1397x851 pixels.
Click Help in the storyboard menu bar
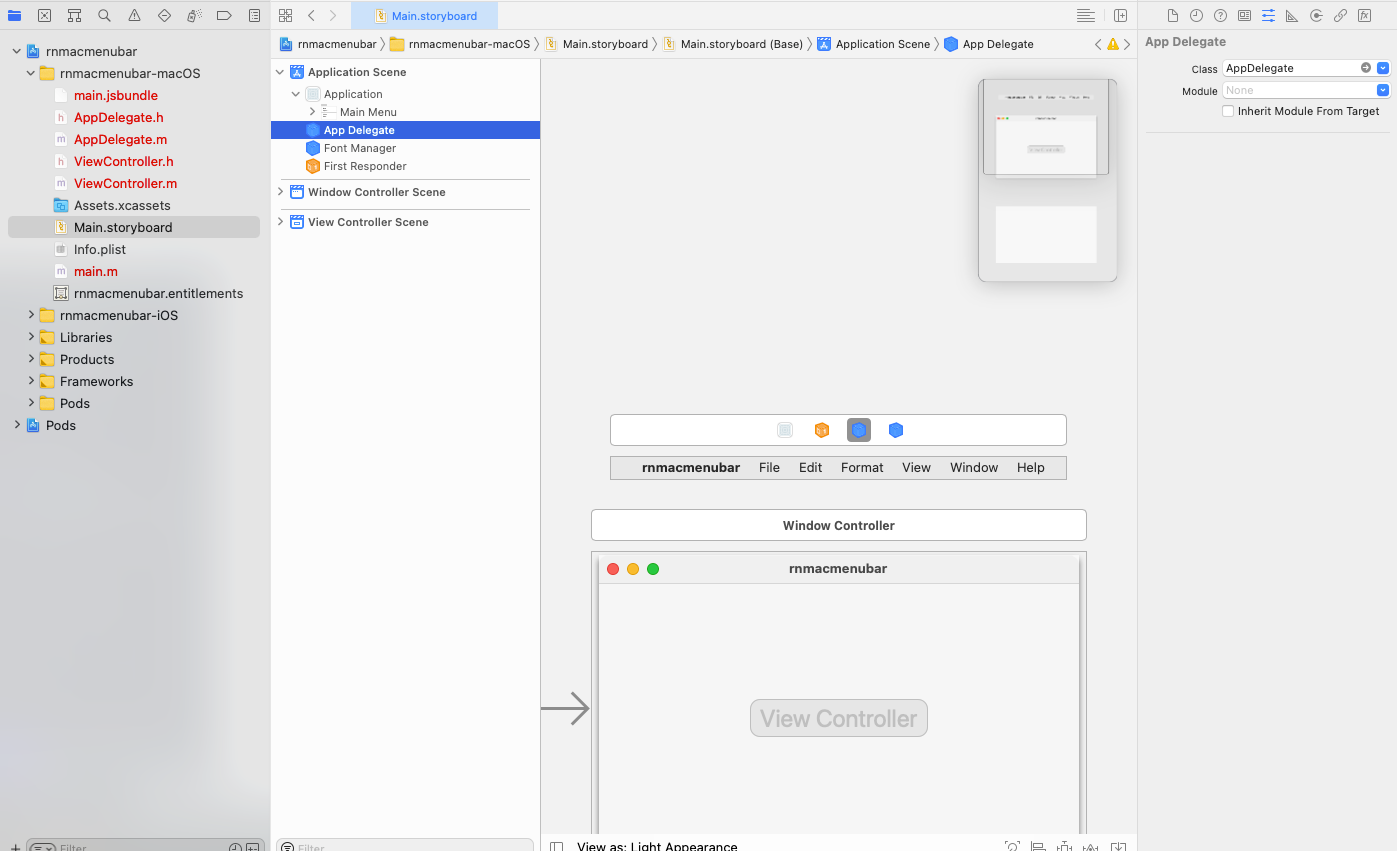[x=1030, y=467]
